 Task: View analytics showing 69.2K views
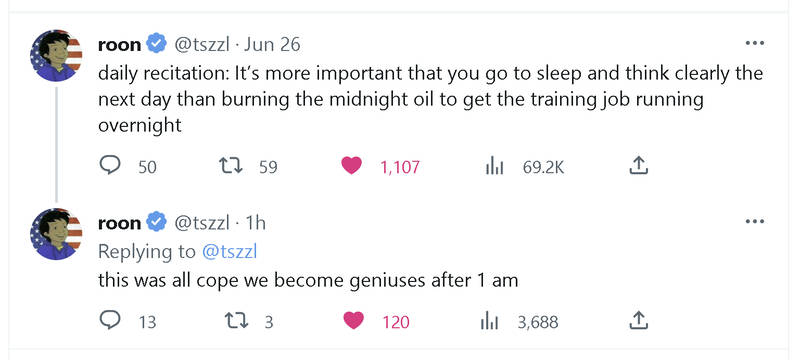(x=494, y=166)
